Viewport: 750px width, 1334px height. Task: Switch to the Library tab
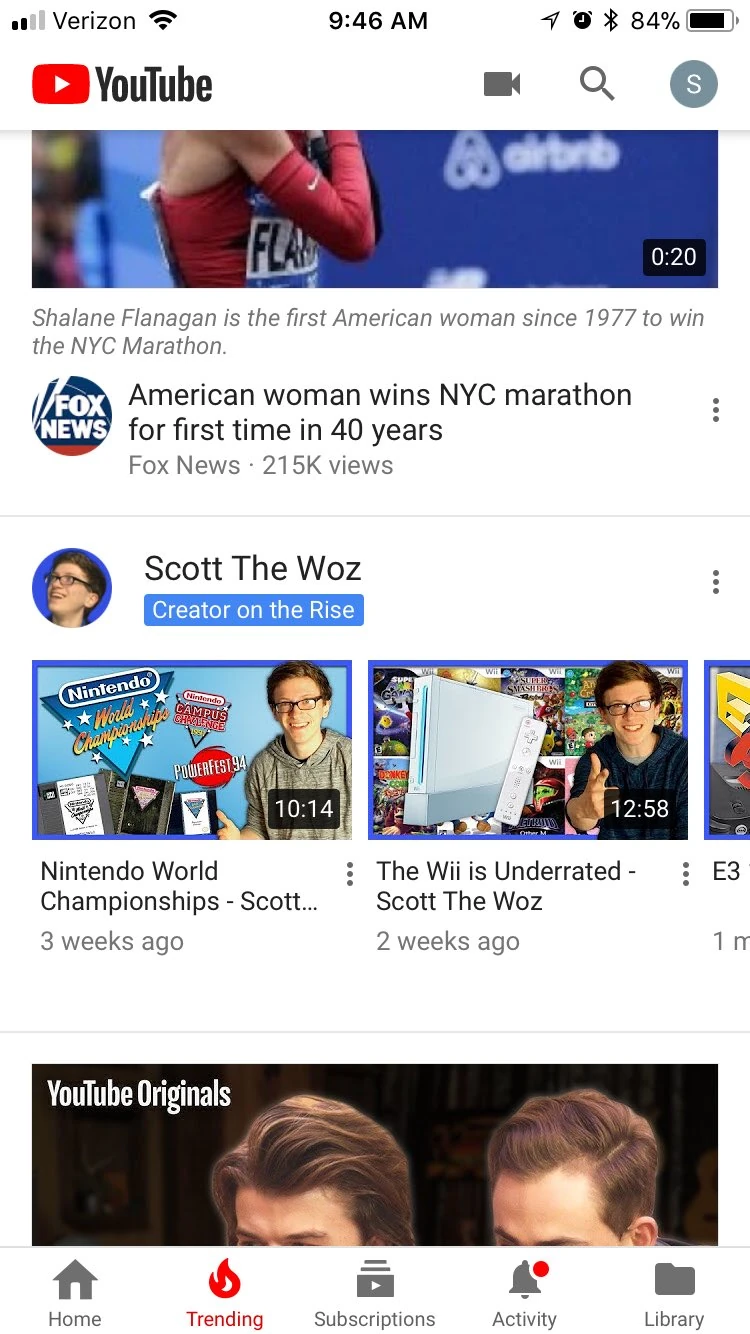coord(674,1293)
